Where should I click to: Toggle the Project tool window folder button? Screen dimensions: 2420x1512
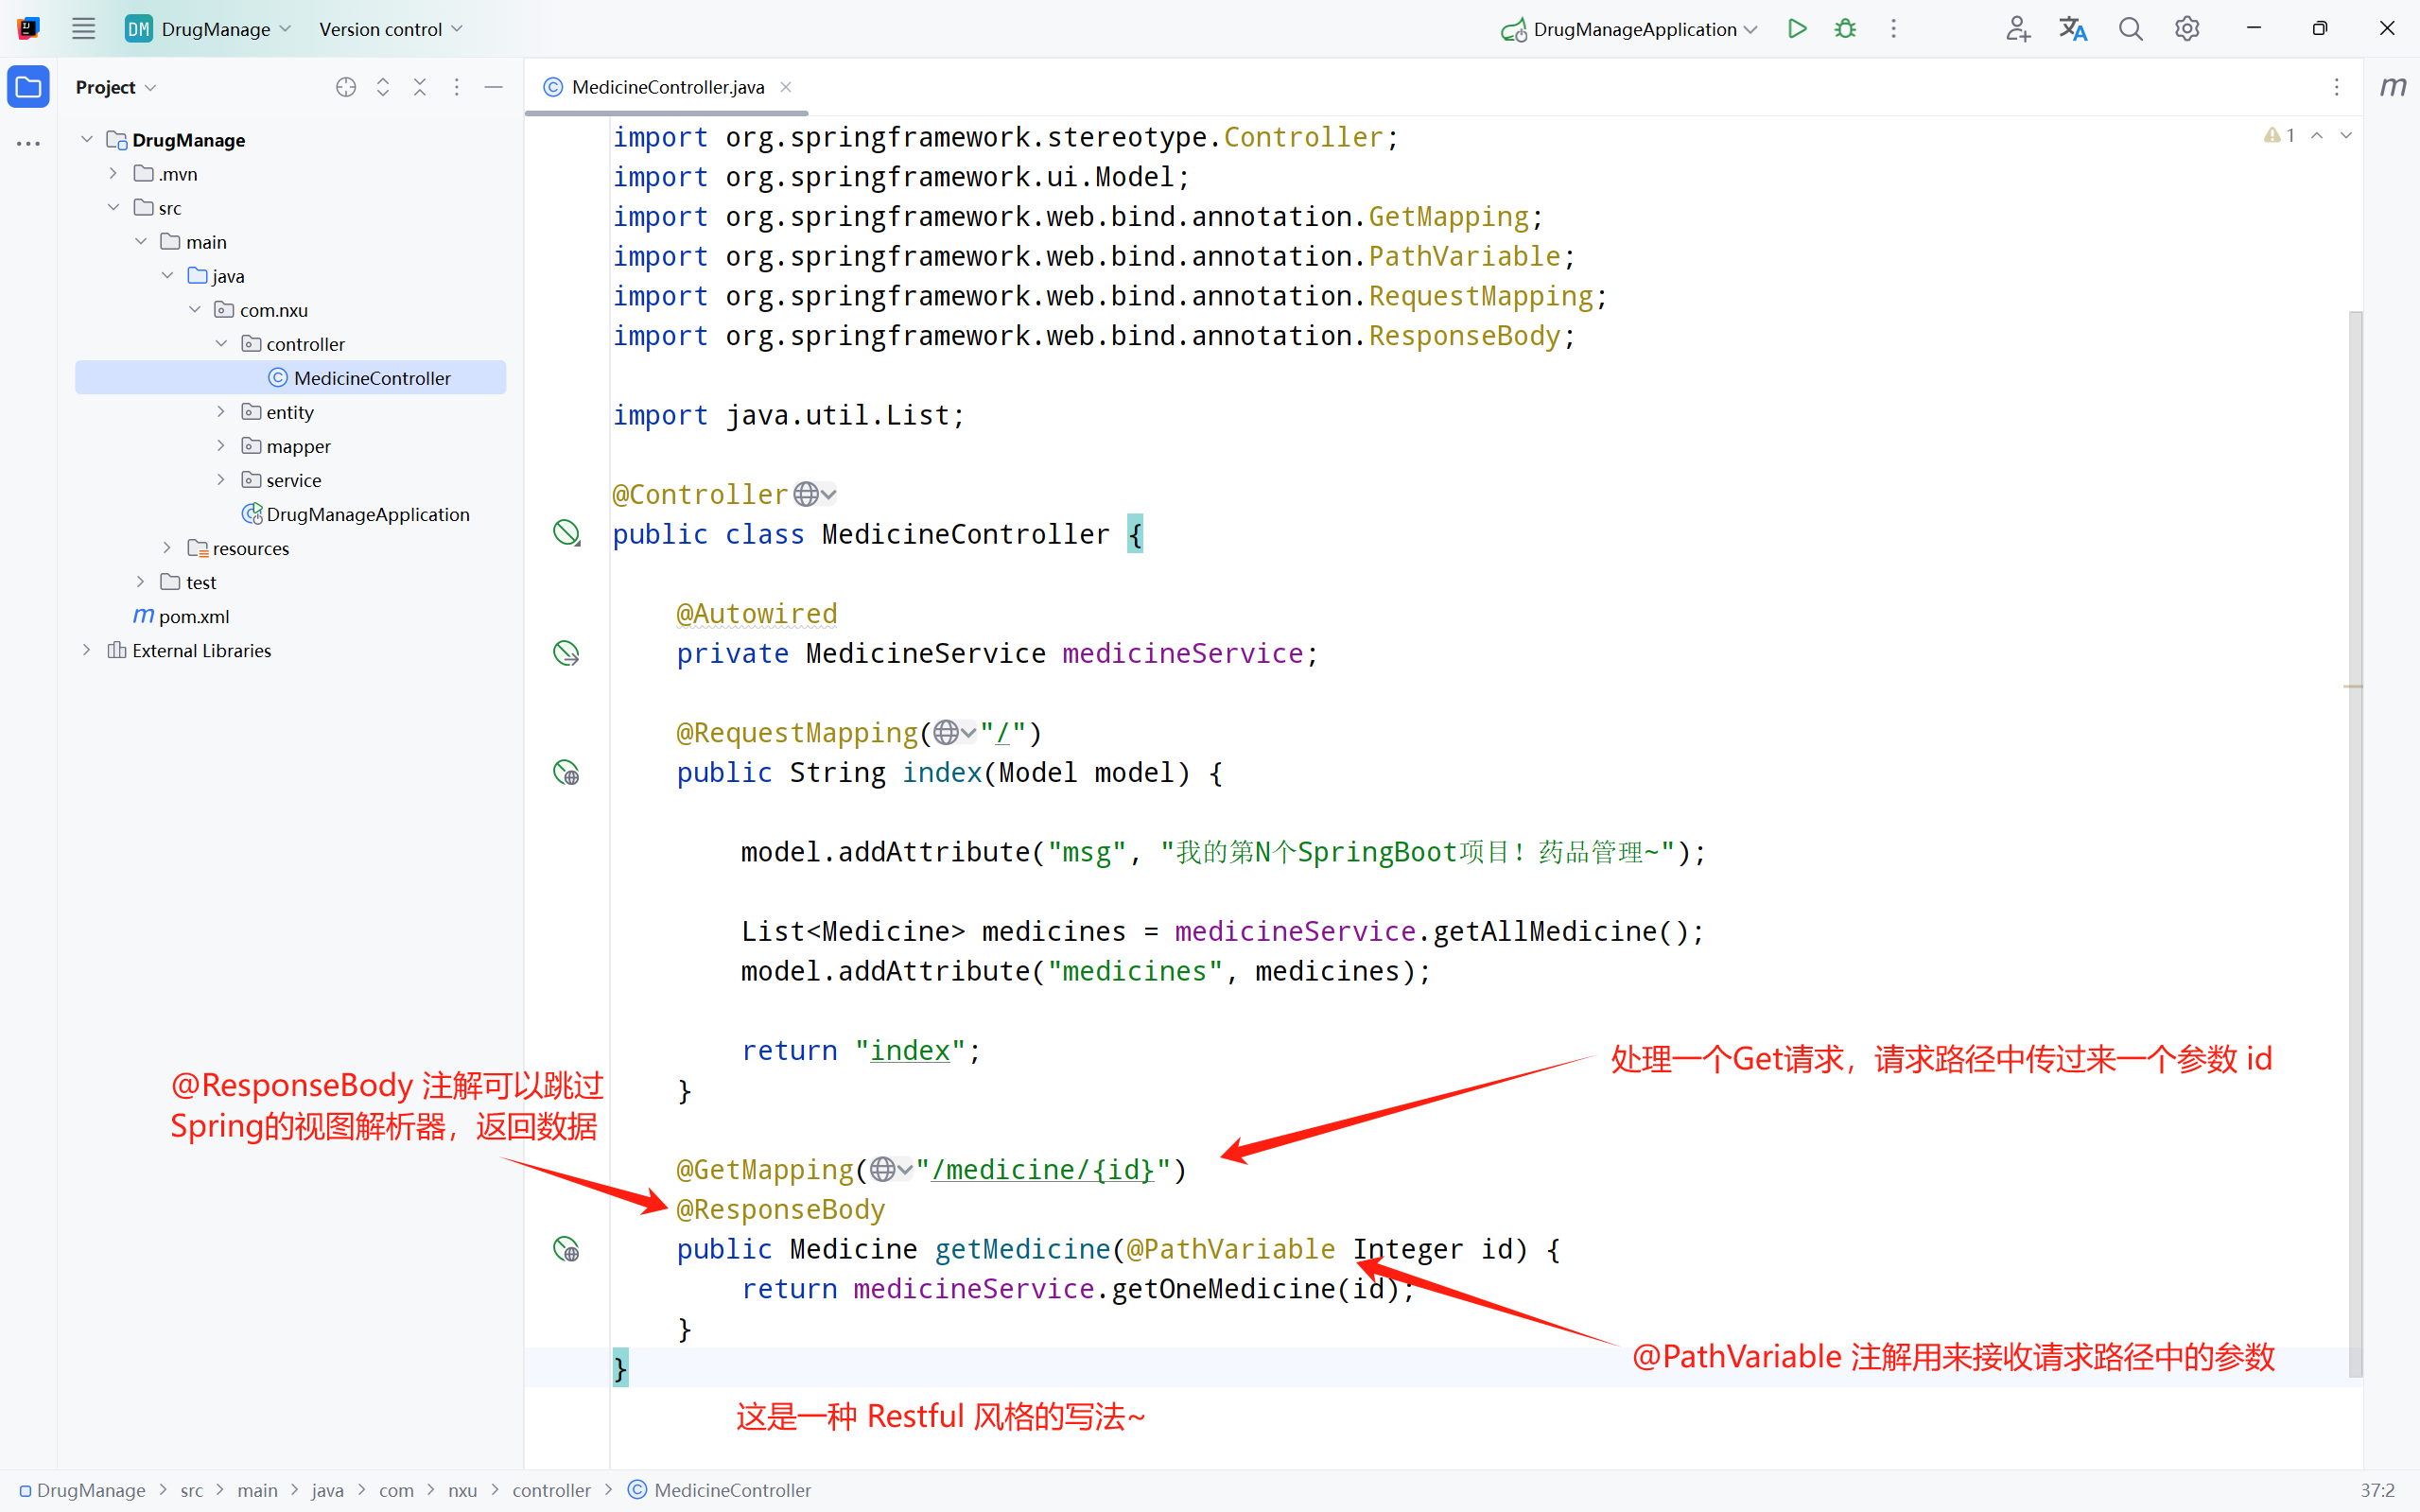tap(28, 87)
